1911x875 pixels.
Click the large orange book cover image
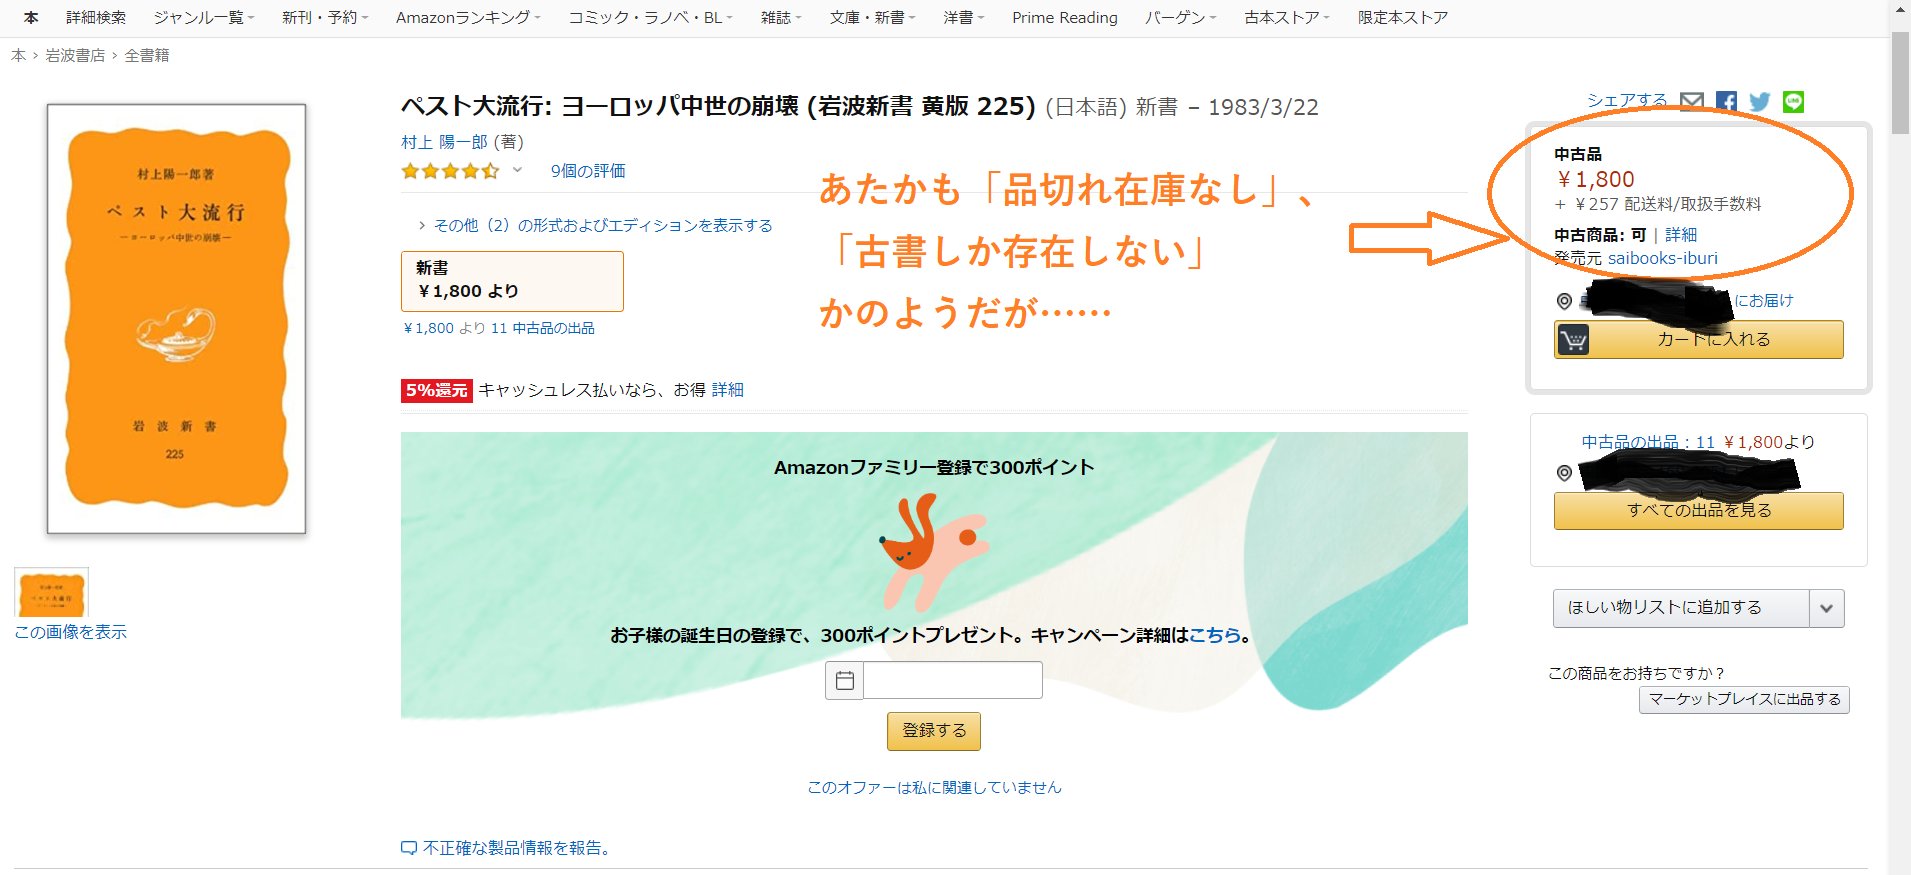[x=176, y=319]
